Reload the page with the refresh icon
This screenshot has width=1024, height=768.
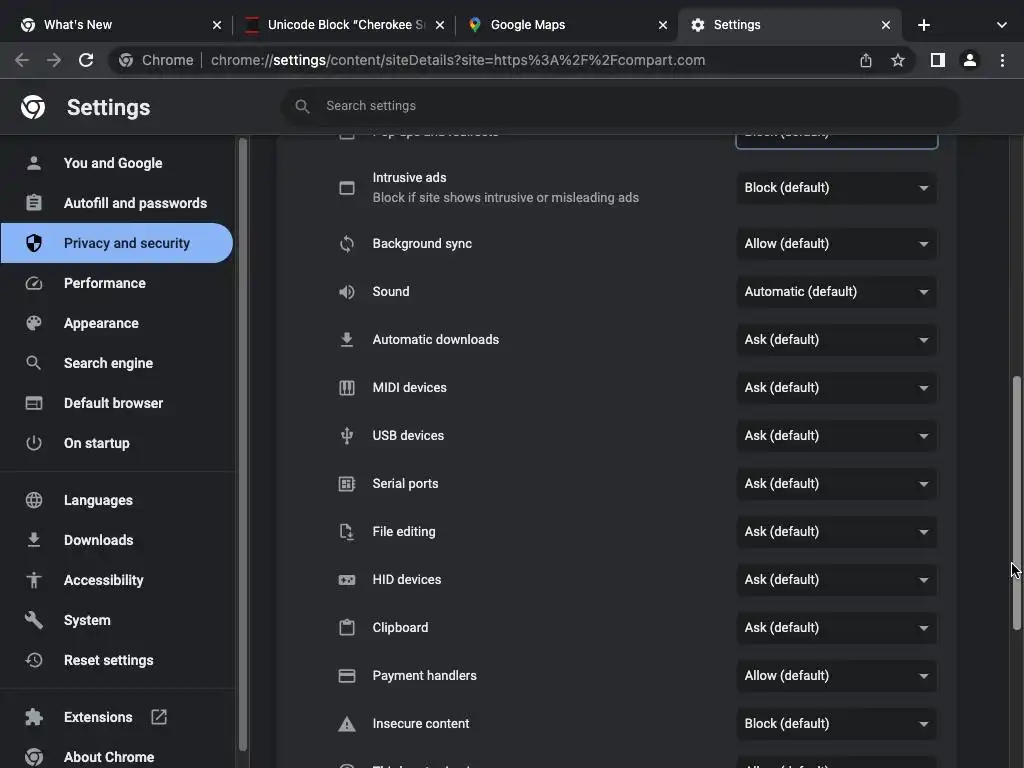86,60
